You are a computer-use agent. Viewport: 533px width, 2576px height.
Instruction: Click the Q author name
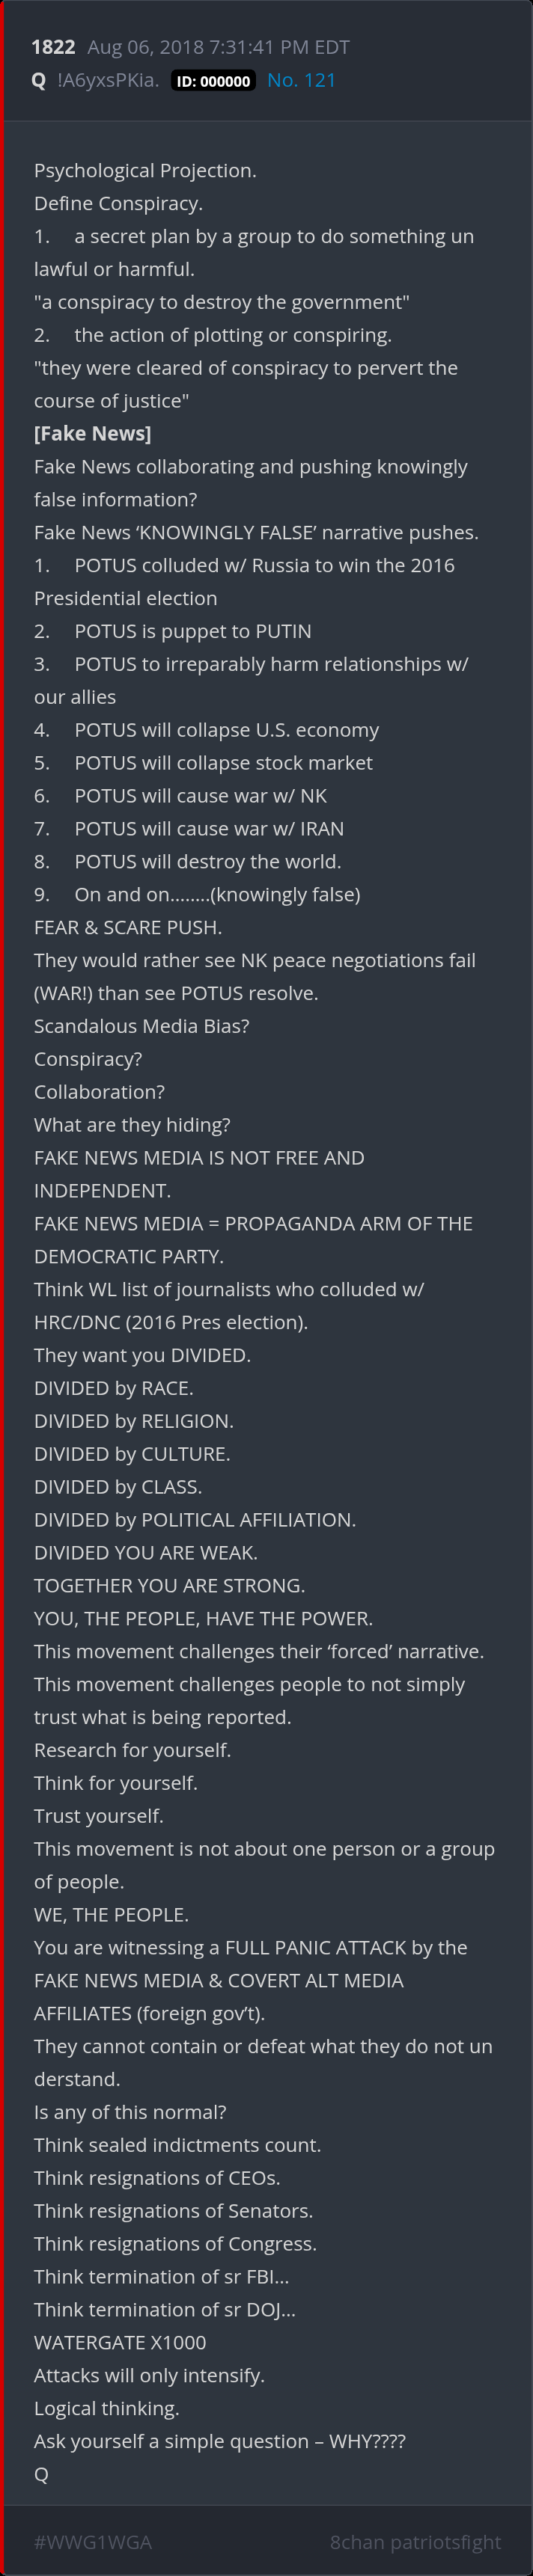click(39, 80)
